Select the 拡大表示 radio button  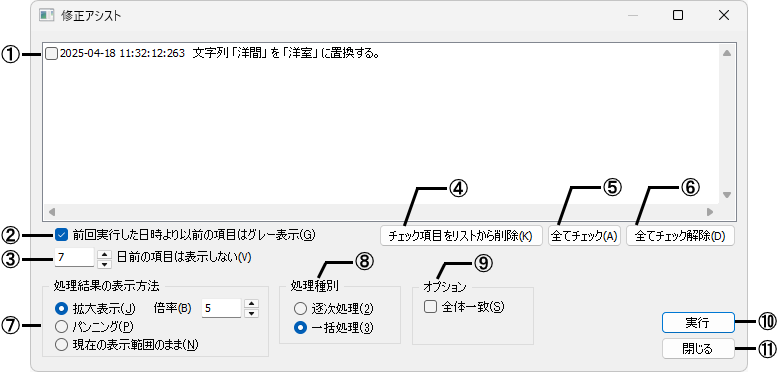pyautogui.click(x=62, y=308)
